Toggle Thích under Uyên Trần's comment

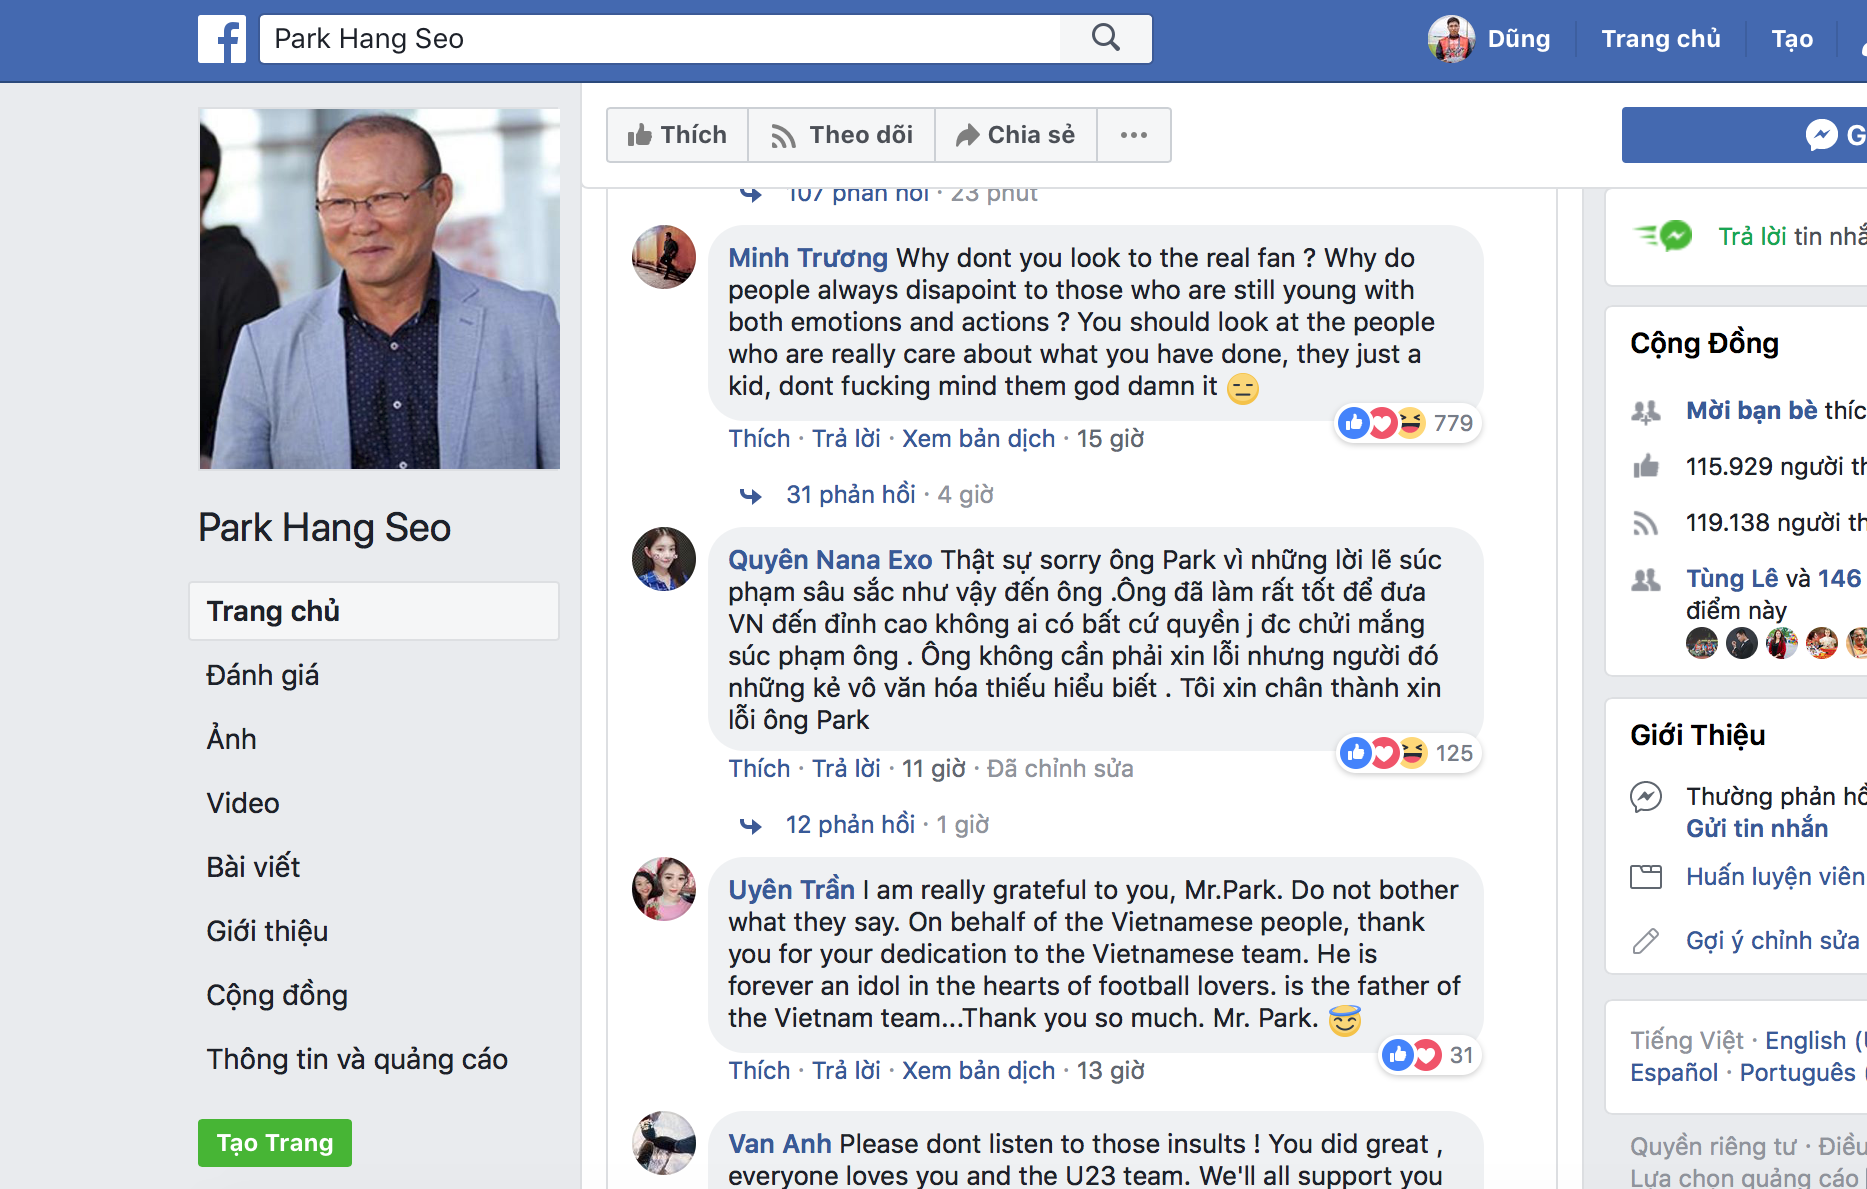759,1071
